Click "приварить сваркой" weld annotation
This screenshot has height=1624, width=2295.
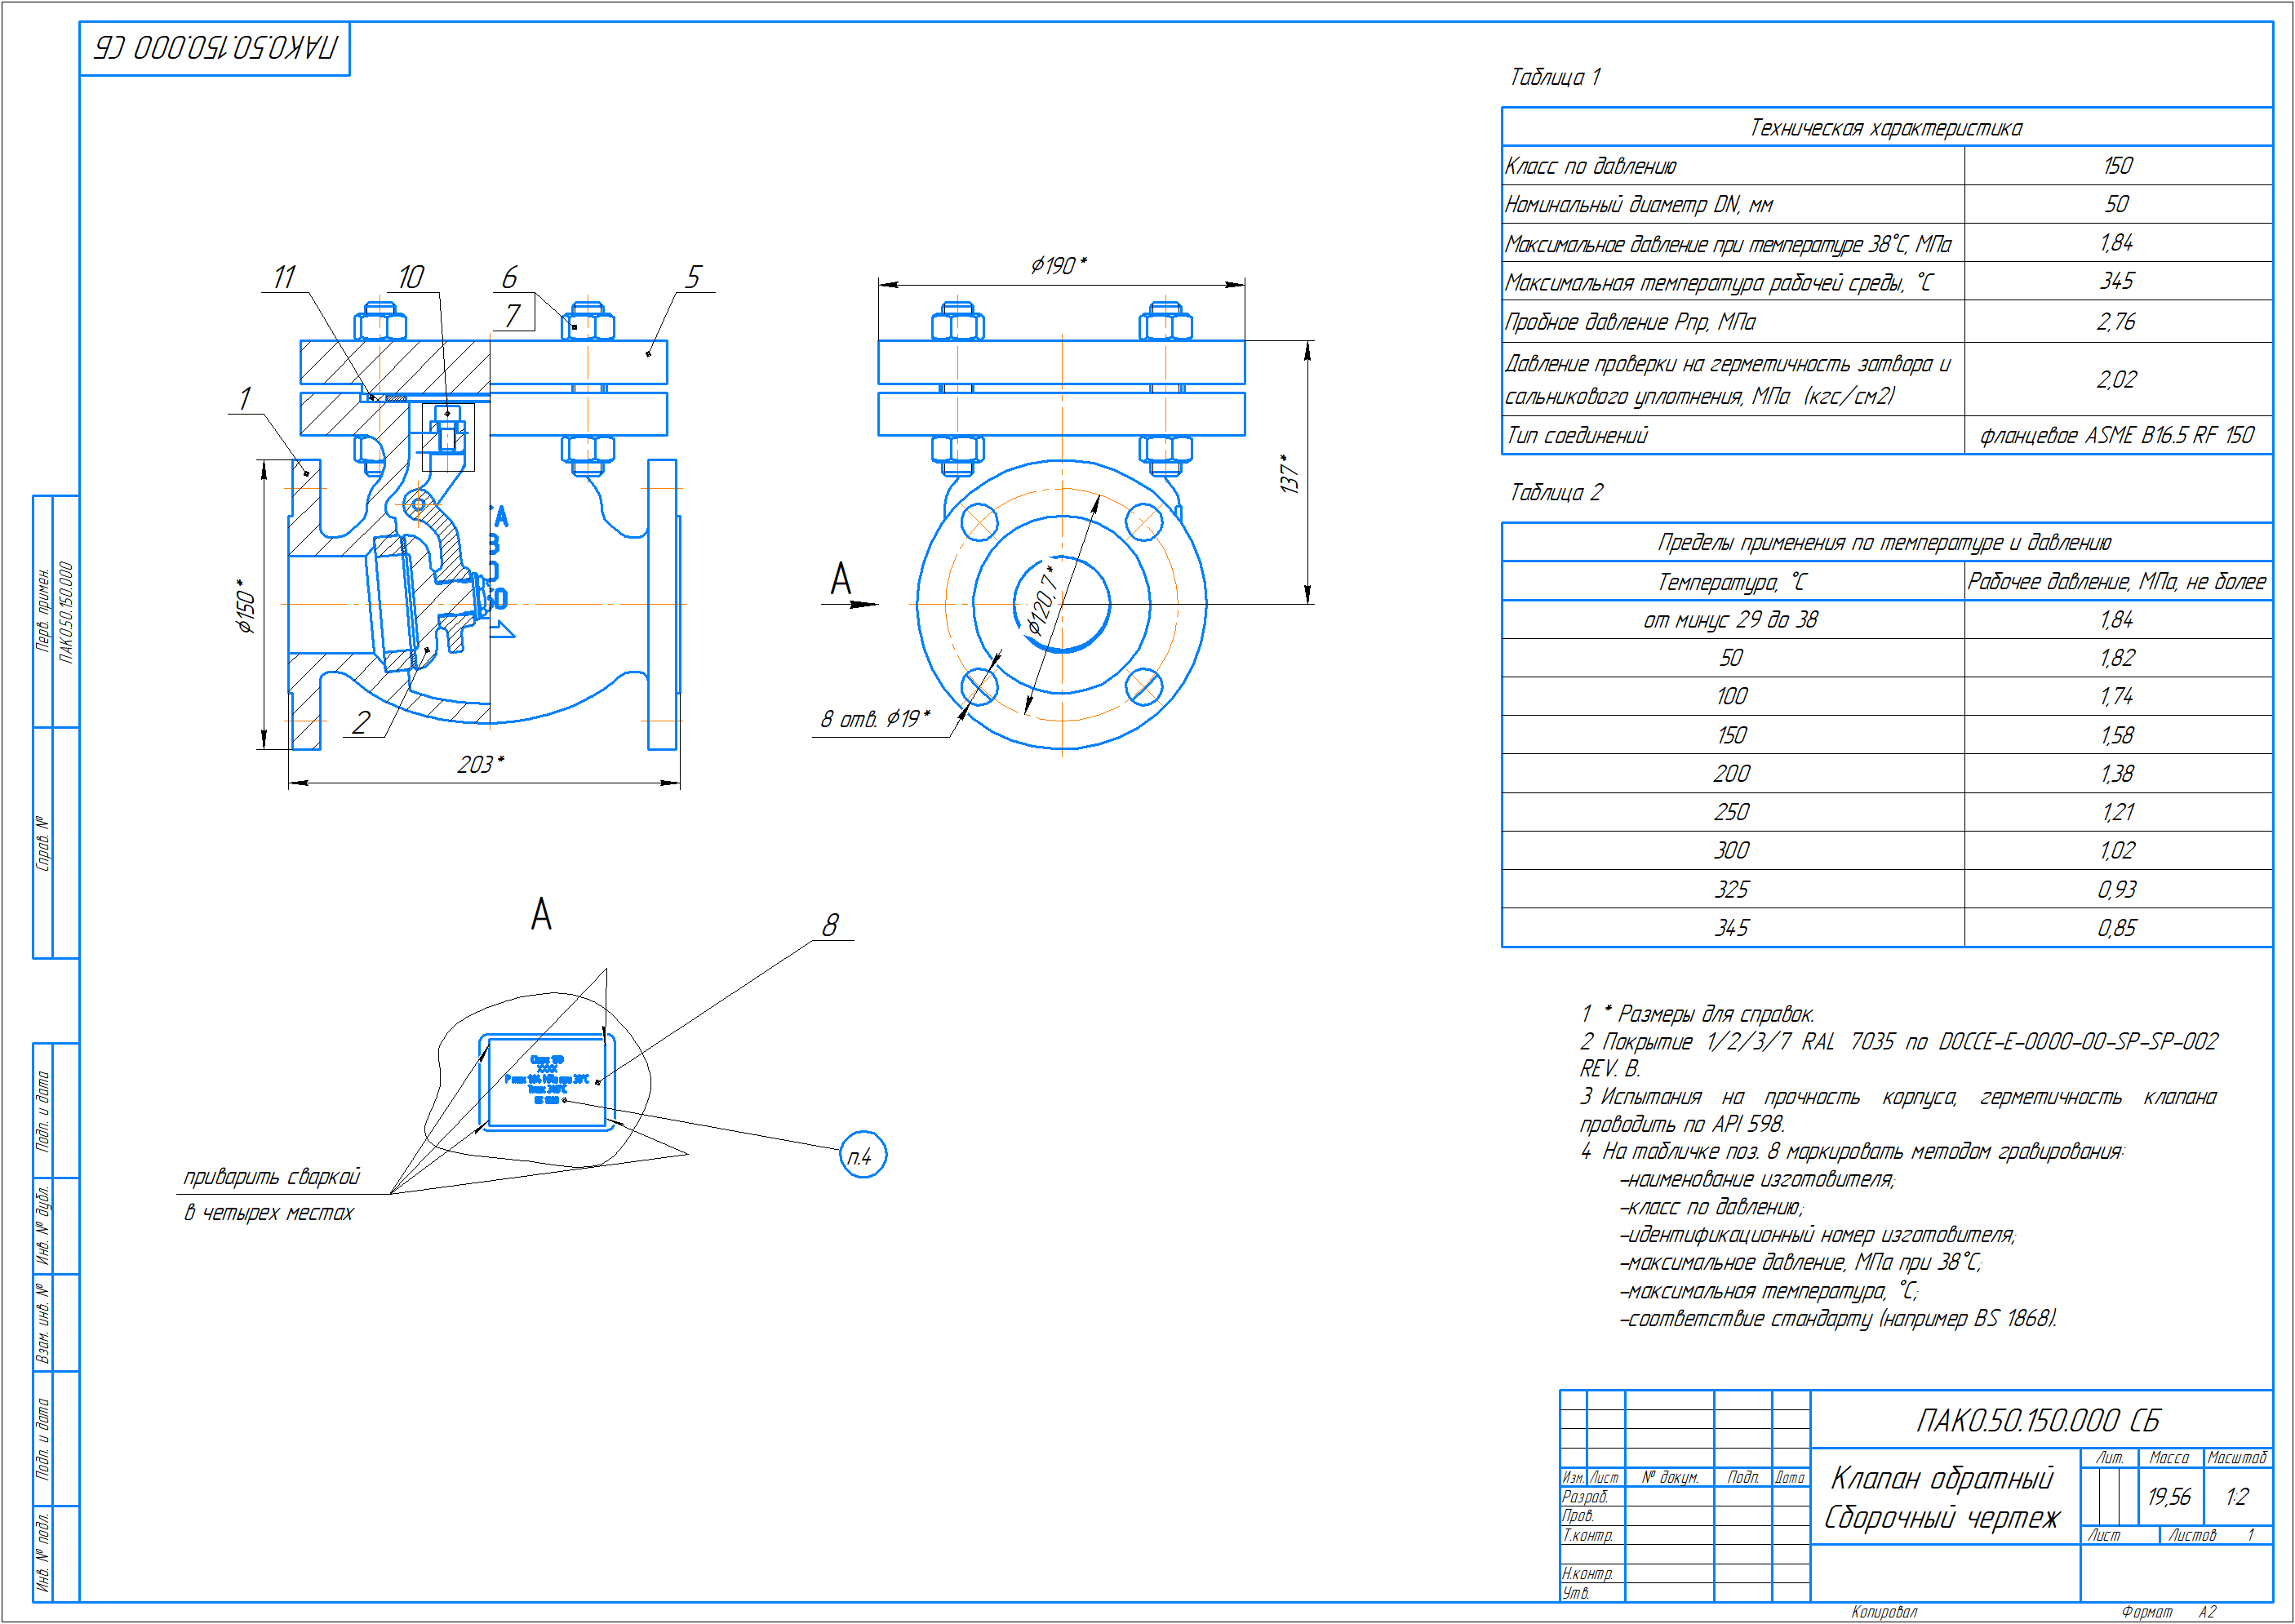[x=272, y=1177]
